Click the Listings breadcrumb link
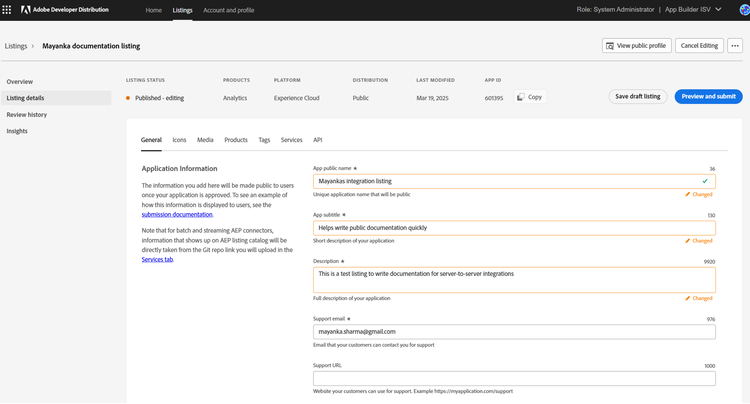 tap(16, 46)
